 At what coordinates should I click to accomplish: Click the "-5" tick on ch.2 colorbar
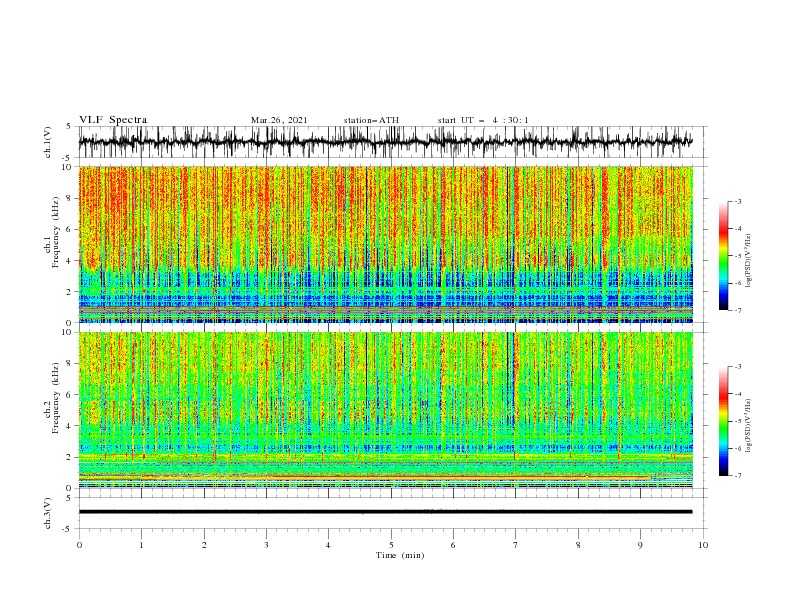click(x=738, y=421)
